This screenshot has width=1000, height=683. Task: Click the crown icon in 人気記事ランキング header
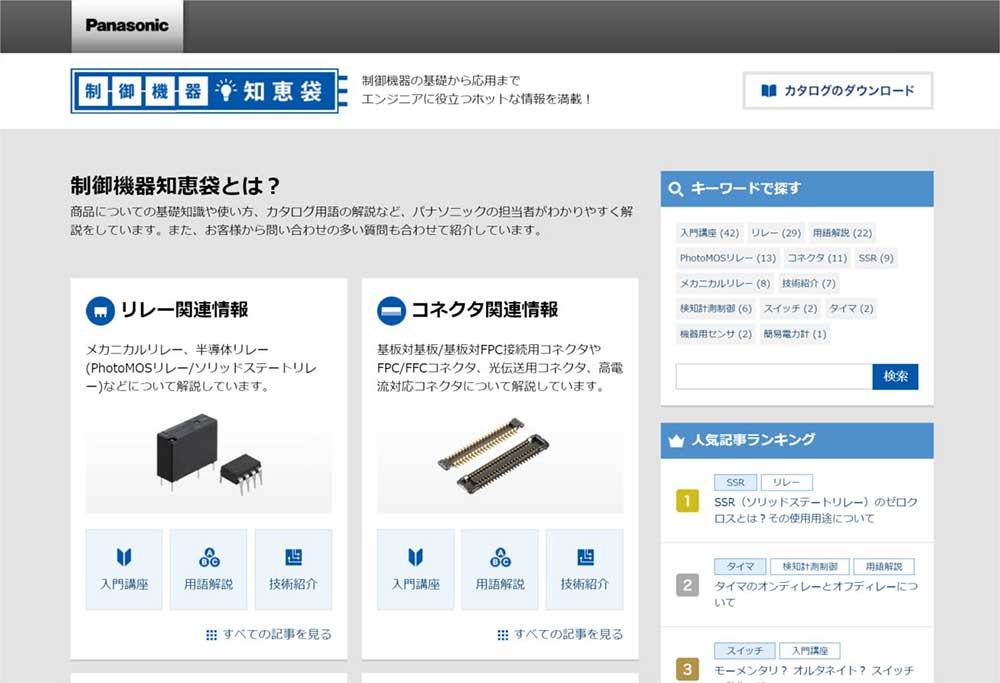[x=677, y=439]
